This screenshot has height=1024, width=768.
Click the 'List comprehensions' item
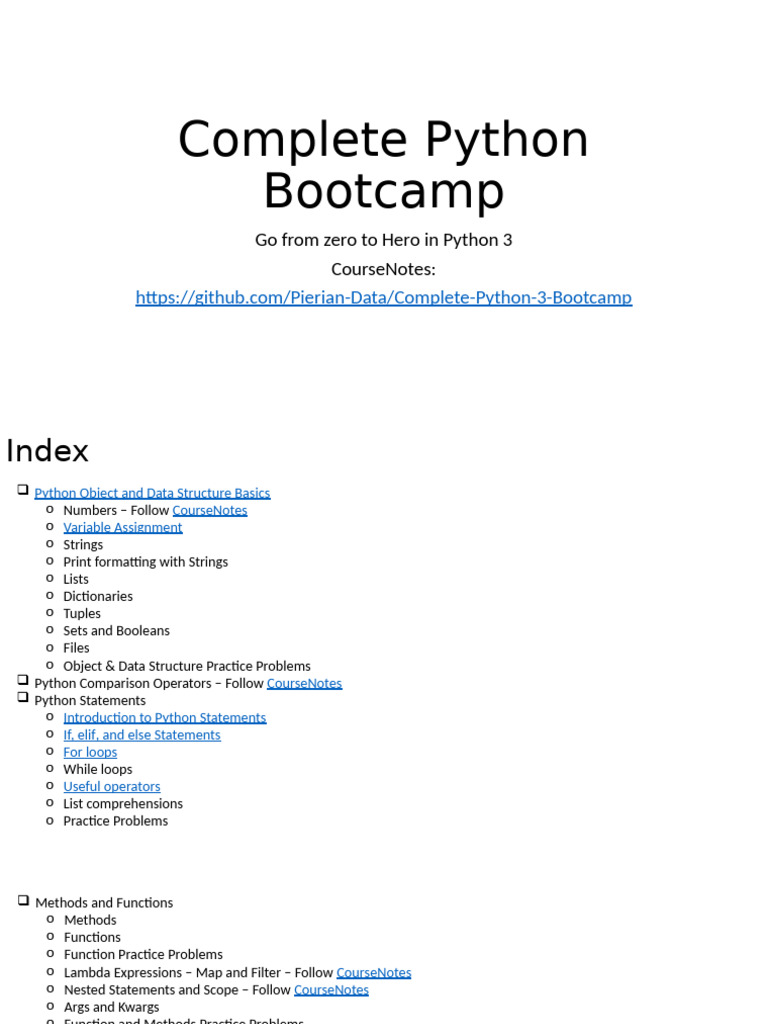tap(123, 804)
